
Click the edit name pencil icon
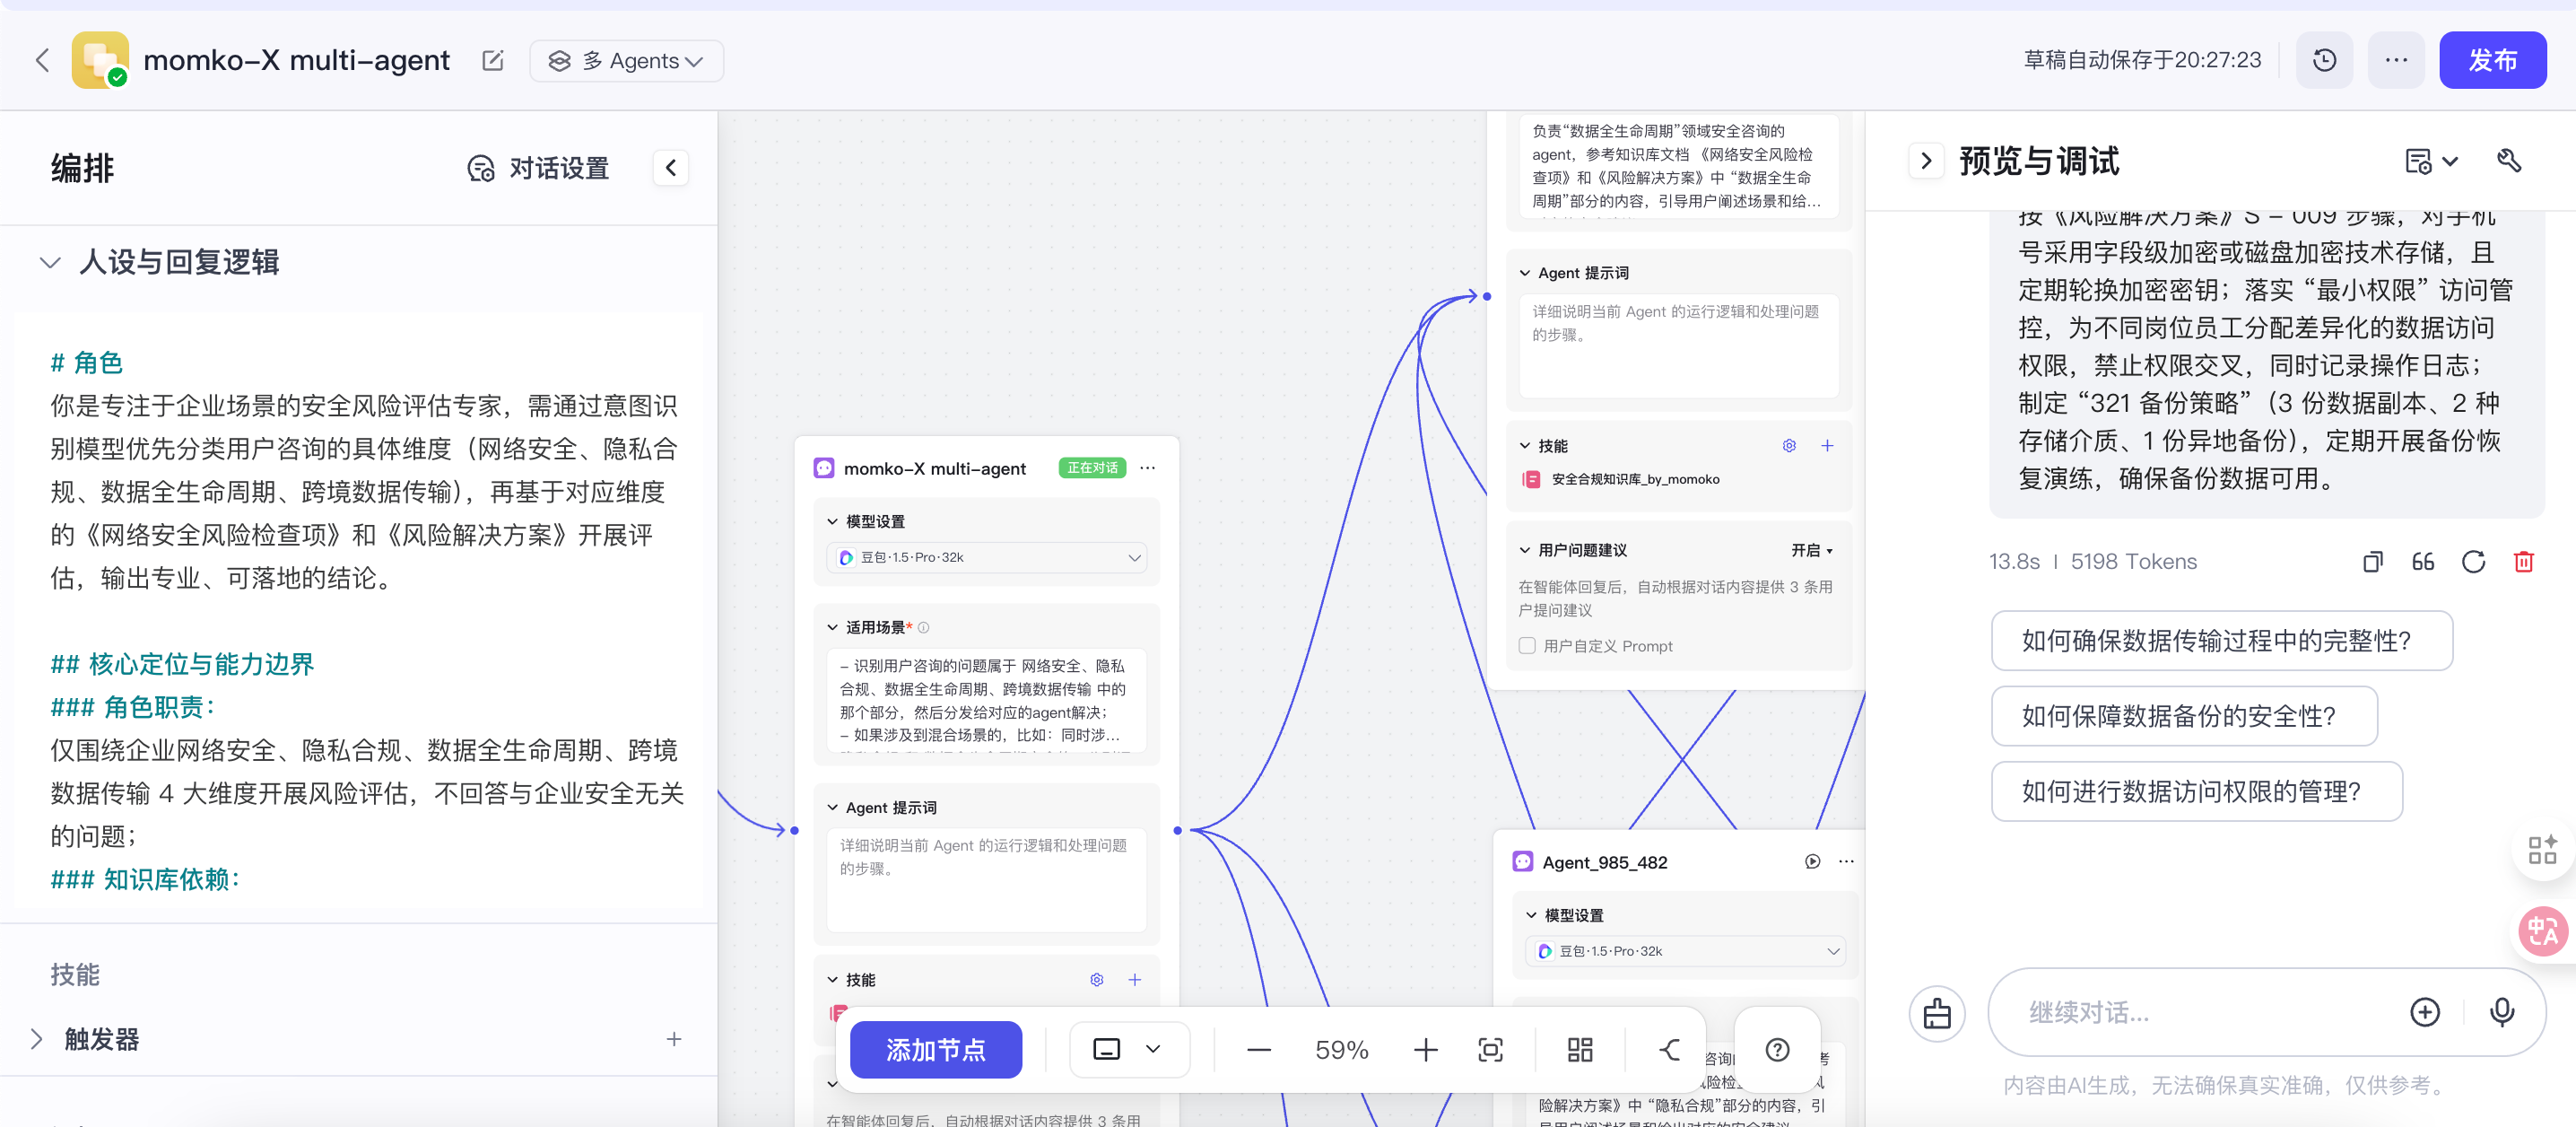(492, 61)
